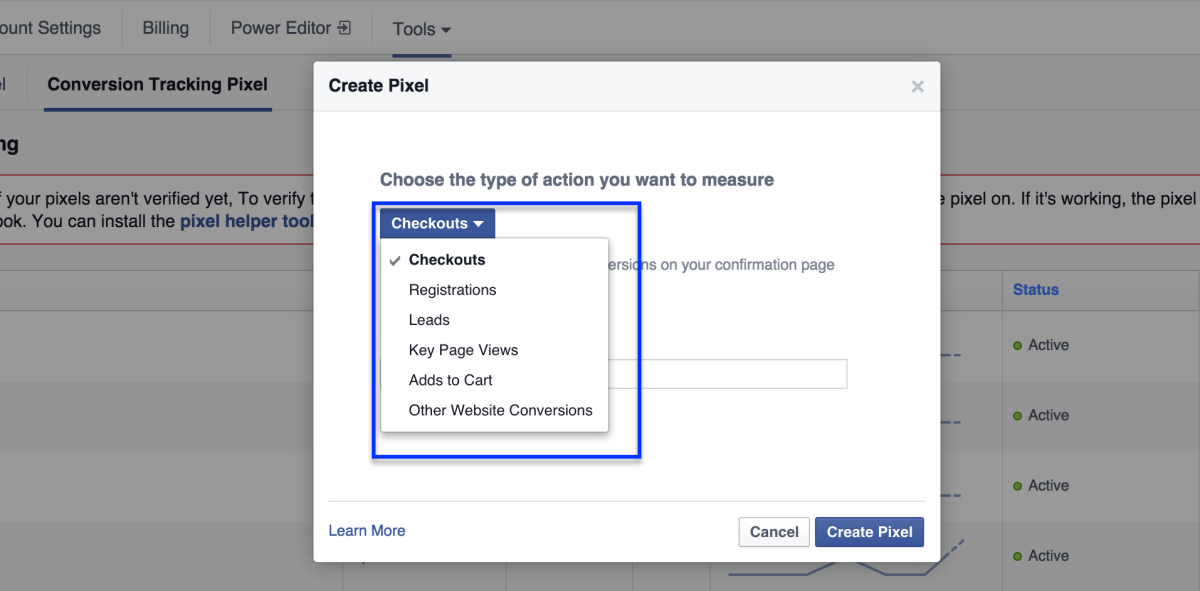Switch to the Conversion Tracking Pixel tab
The width and height of the screenshot is (1200, 591).
pyautogui.click(x=157, y=86)
